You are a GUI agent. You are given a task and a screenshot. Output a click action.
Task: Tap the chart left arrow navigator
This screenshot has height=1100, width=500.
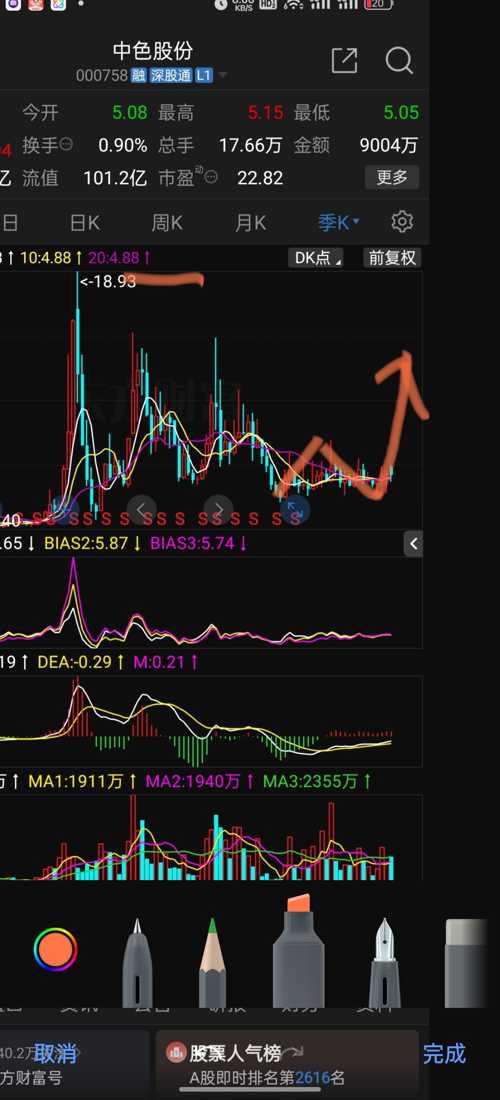[x=142, y=509]
